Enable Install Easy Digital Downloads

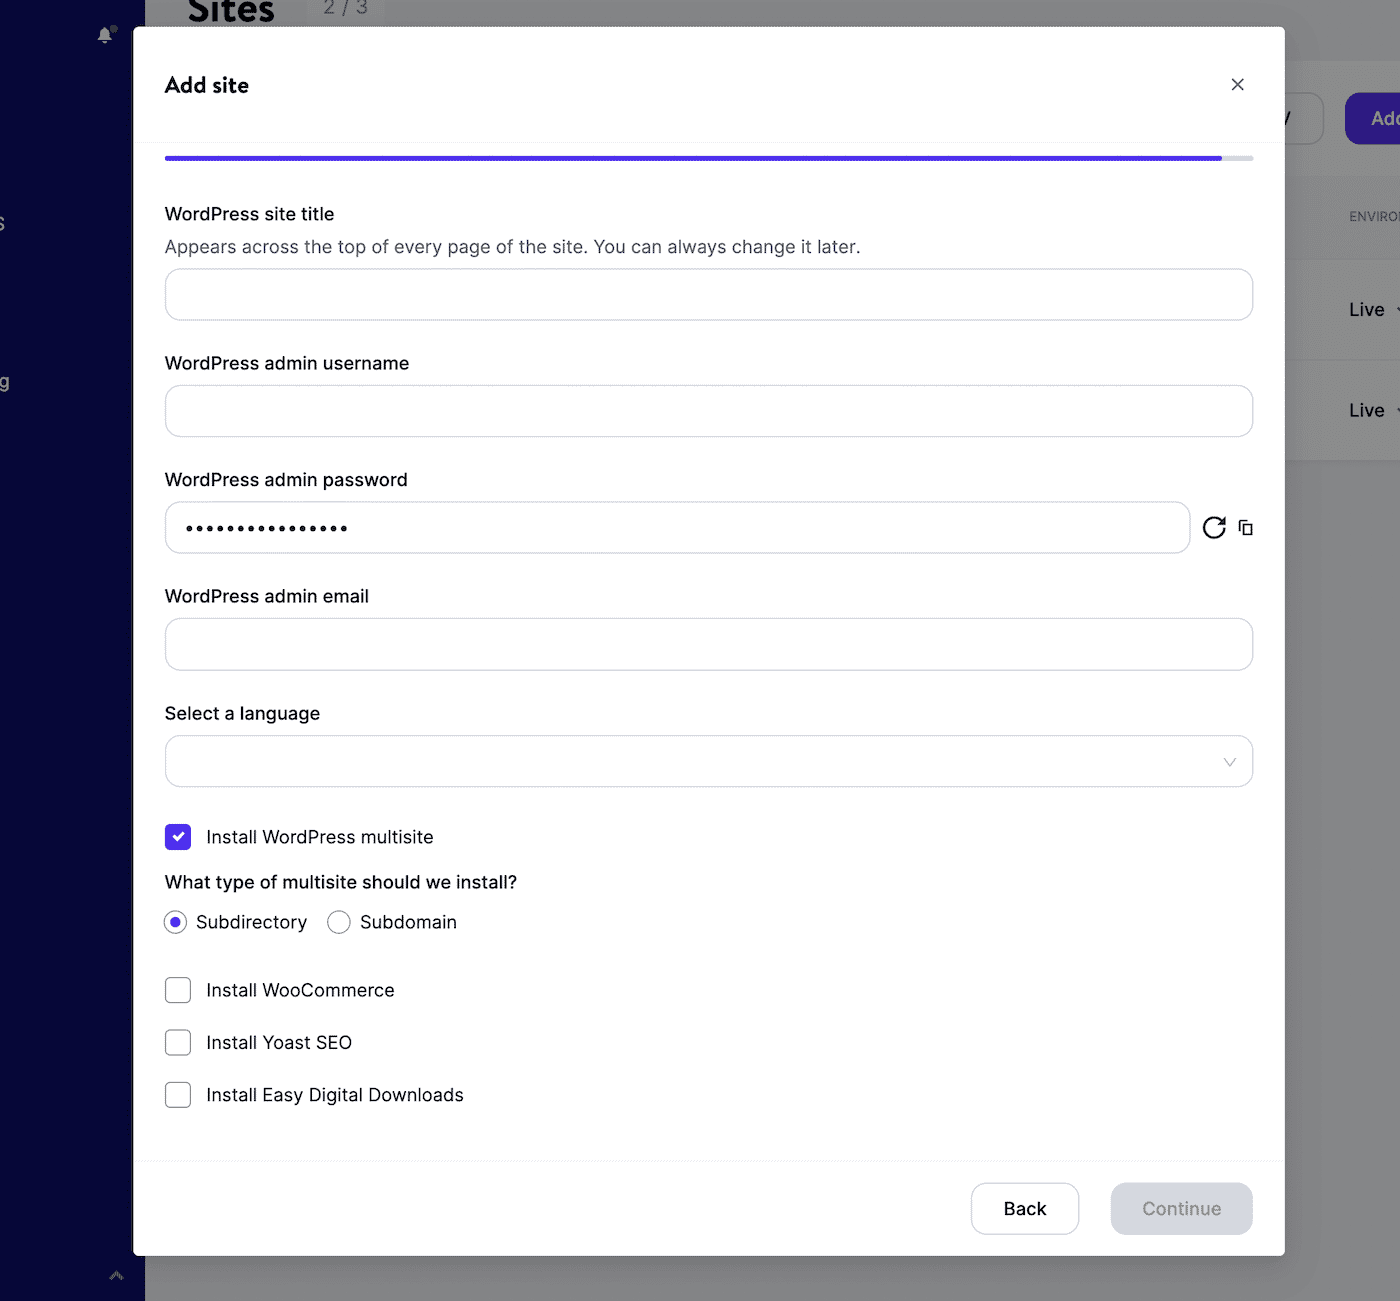(177, 1094)
